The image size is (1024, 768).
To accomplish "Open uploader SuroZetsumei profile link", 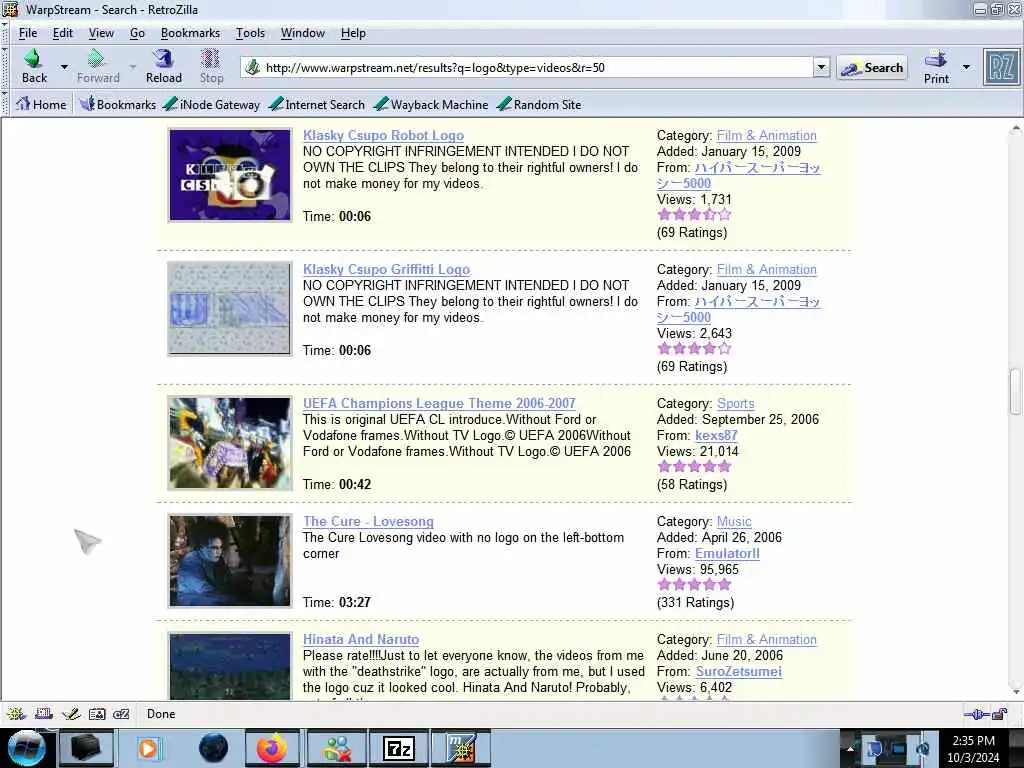I will 738,671.
